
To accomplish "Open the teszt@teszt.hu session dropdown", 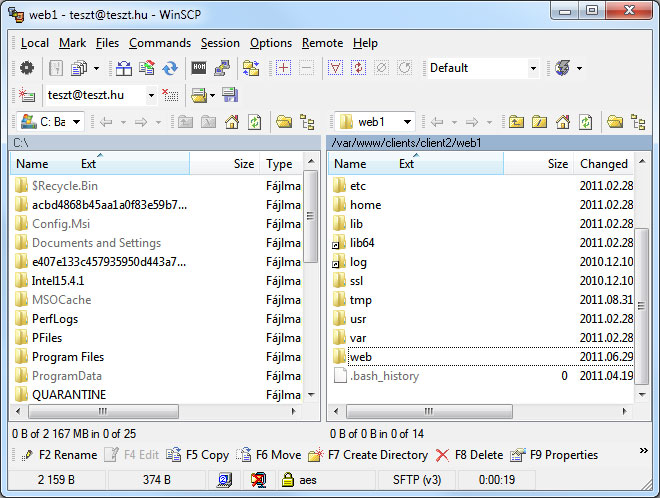I will tap(151, 95).
